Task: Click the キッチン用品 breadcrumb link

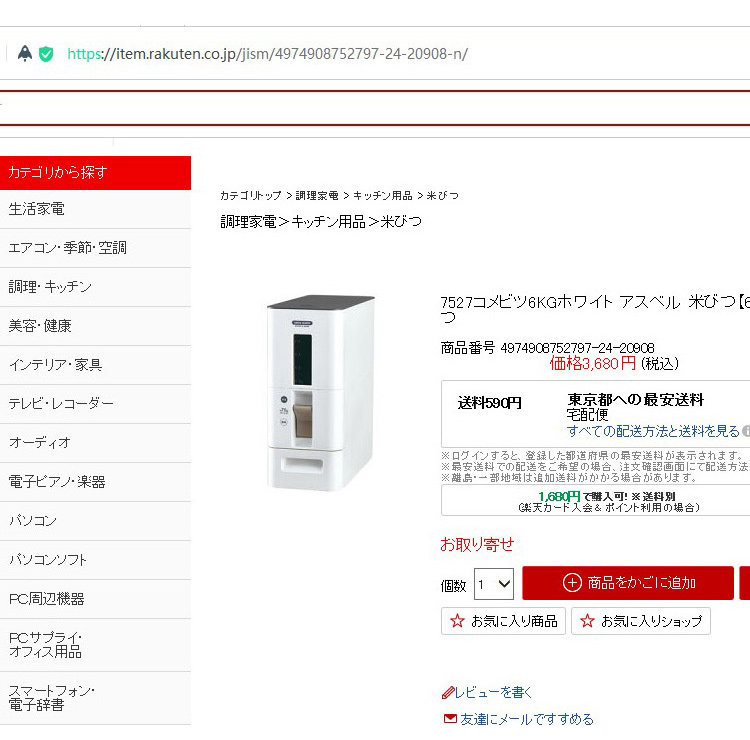Action: pos(383,196)
